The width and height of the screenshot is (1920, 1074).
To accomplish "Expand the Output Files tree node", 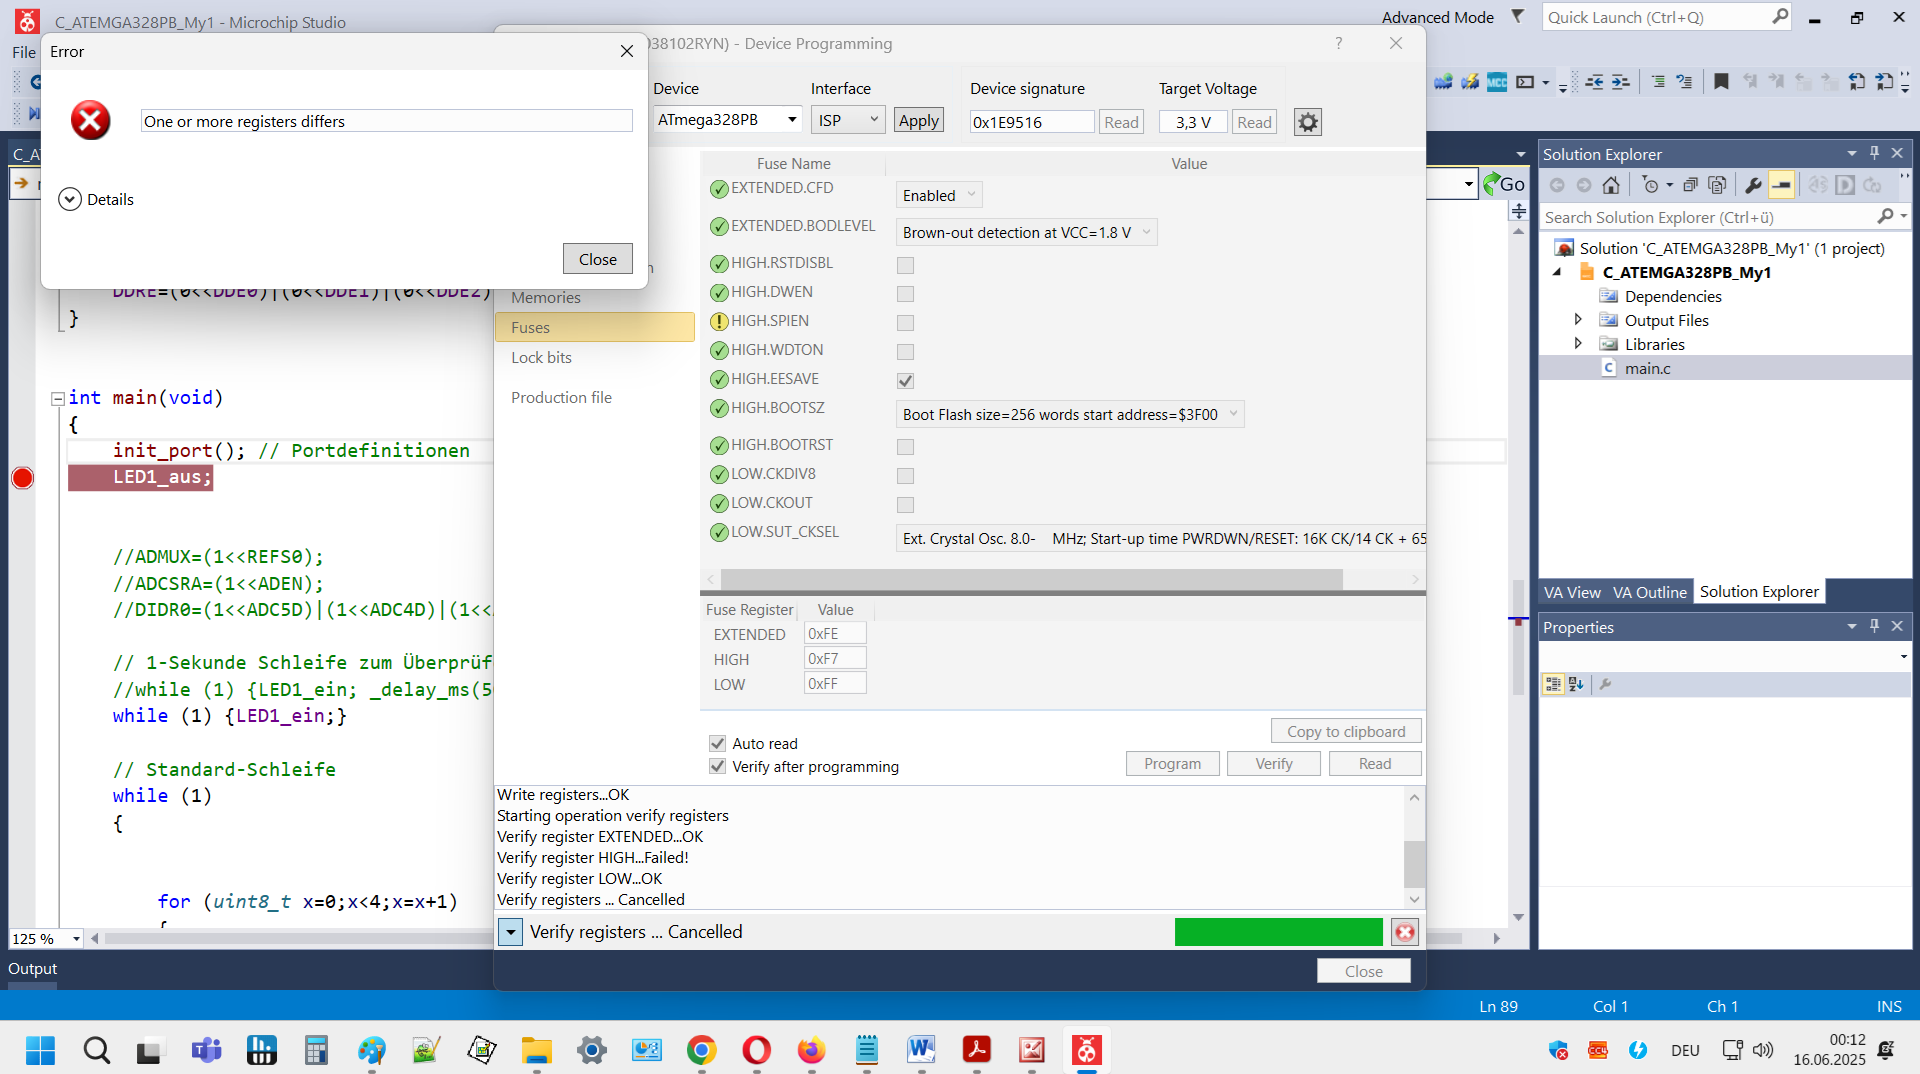I will click(x=1578, y=320).
